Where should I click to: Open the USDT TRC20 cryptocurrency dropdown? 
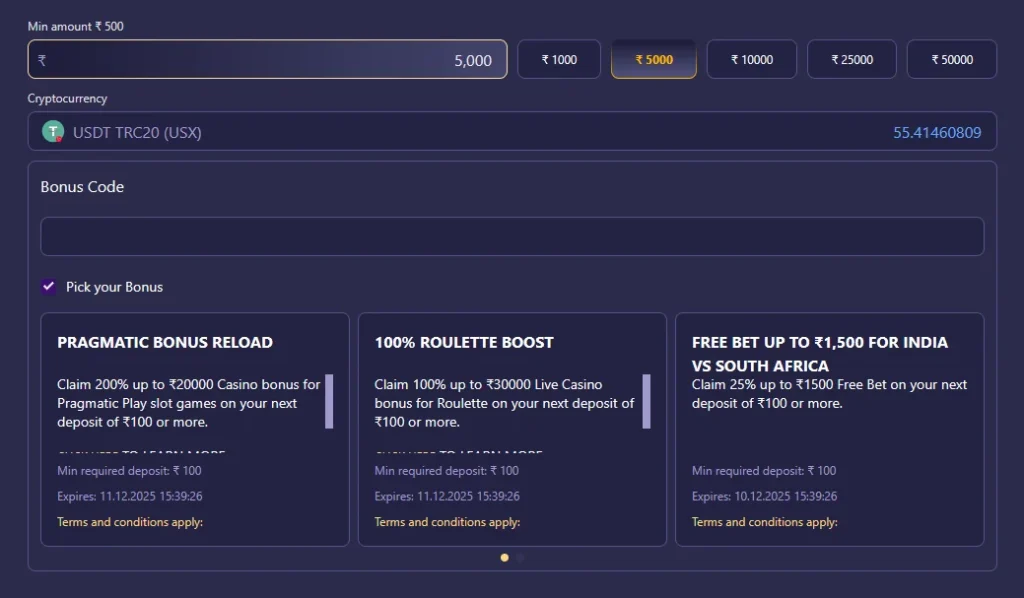pyautogui.click(x=511, y=132)
